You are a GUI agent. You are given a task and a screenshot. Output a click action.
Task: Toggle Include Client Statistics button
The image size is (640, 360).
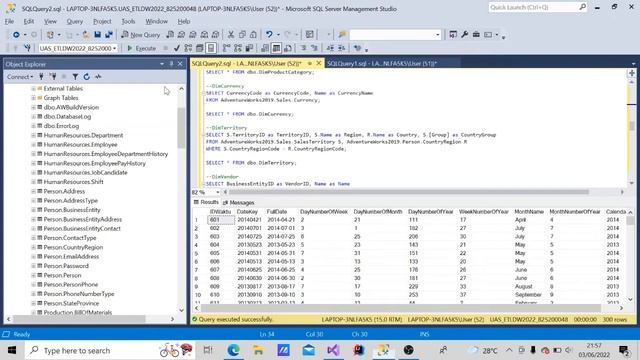pyautogui.click(x=249, y=48)
